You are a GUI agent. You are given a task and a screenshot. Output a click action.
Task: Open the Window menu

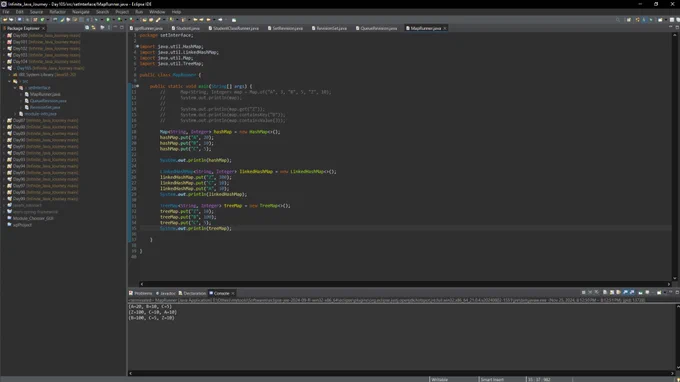click(157, 12)
